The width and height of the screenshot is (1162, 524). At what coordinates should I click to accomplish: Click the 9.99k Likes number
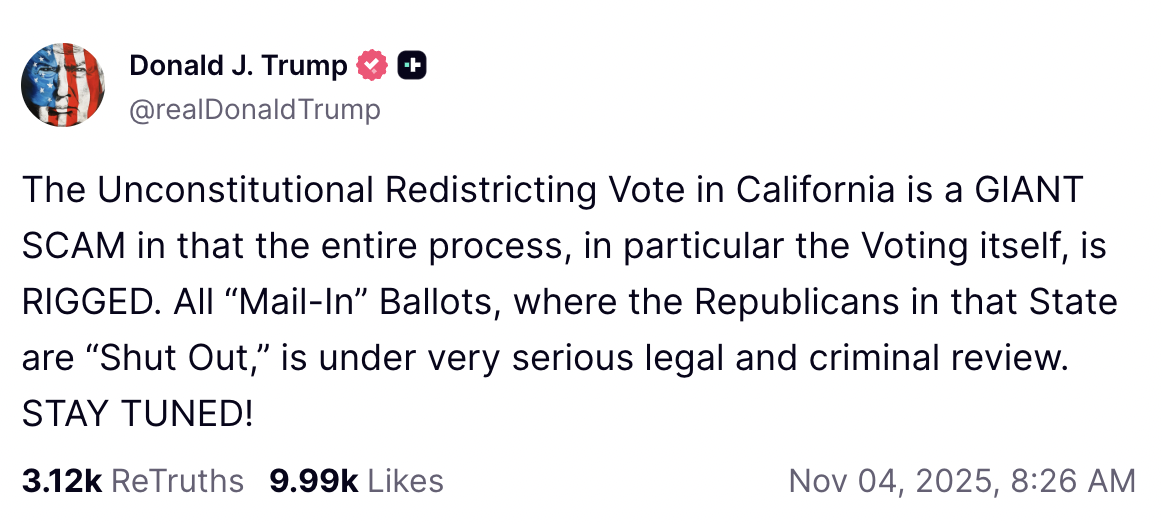pos(313,481)
